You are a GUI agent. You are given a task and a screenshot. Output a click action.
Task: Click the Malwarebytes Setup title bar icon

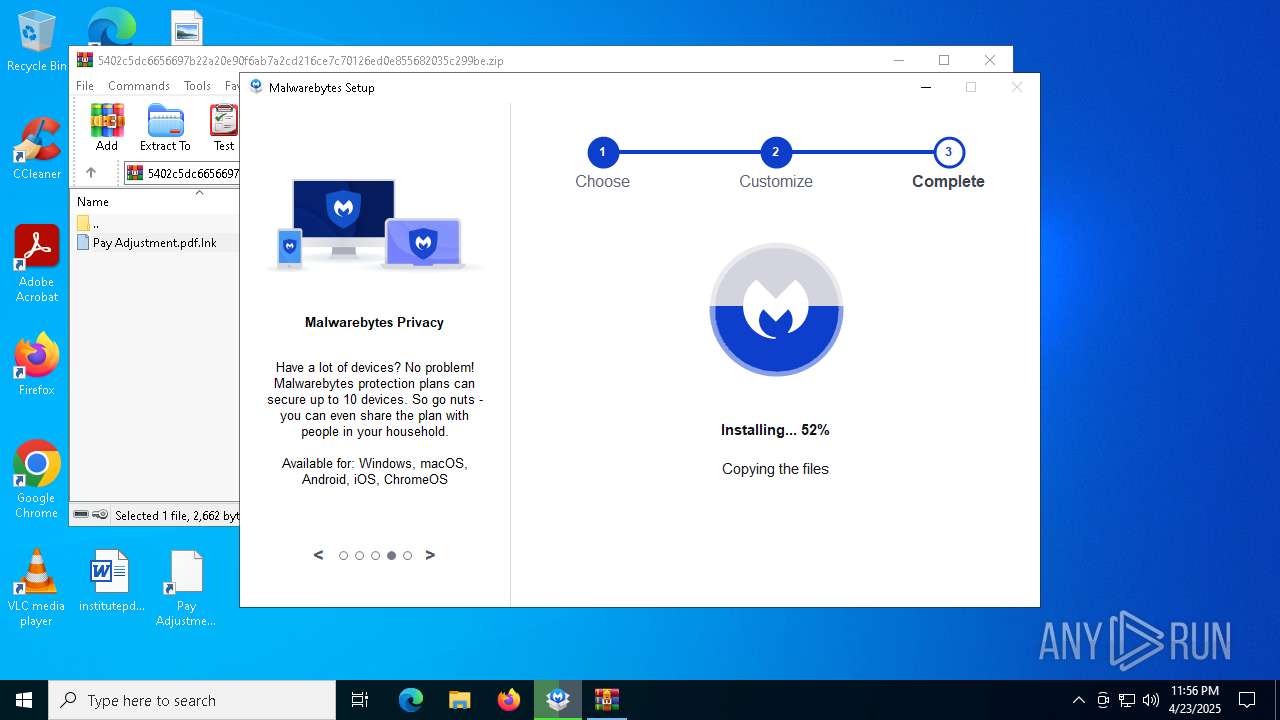point(256,87)
